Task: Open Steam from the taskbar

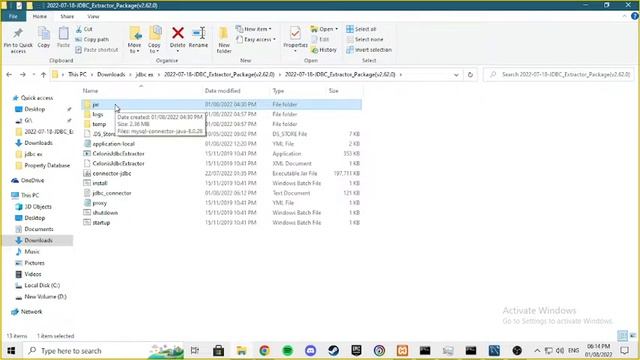Action: [333, 351]
